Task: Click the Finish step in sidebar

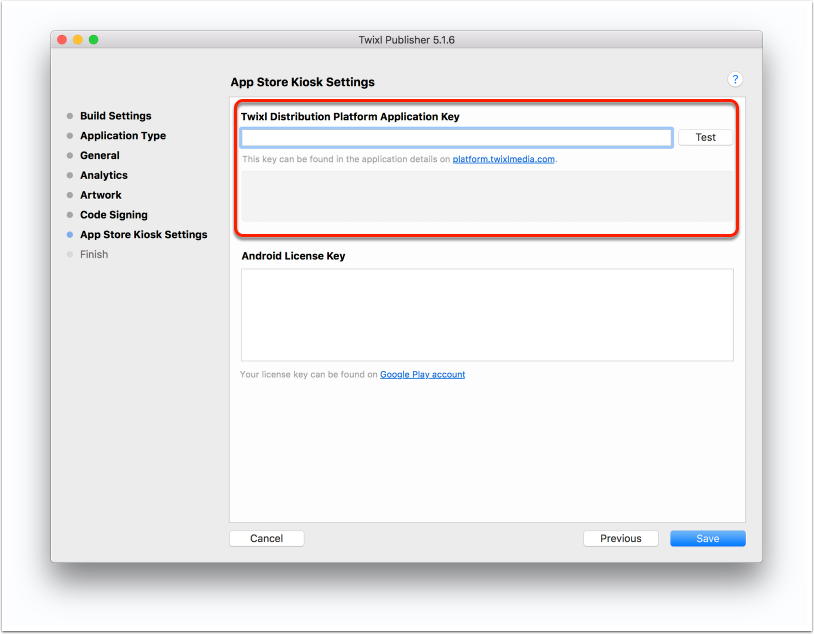Action: click(93, 254)
